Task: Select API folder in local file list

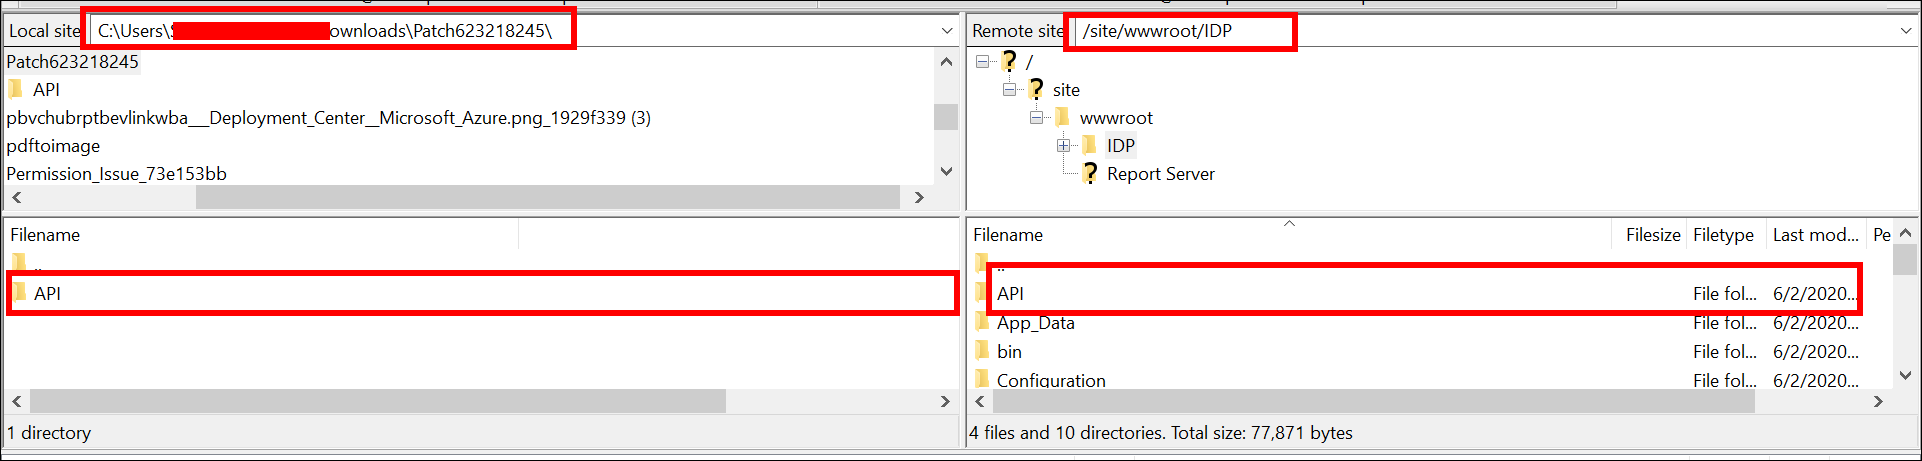Action: pyautogui.click(x=482, y=294)
